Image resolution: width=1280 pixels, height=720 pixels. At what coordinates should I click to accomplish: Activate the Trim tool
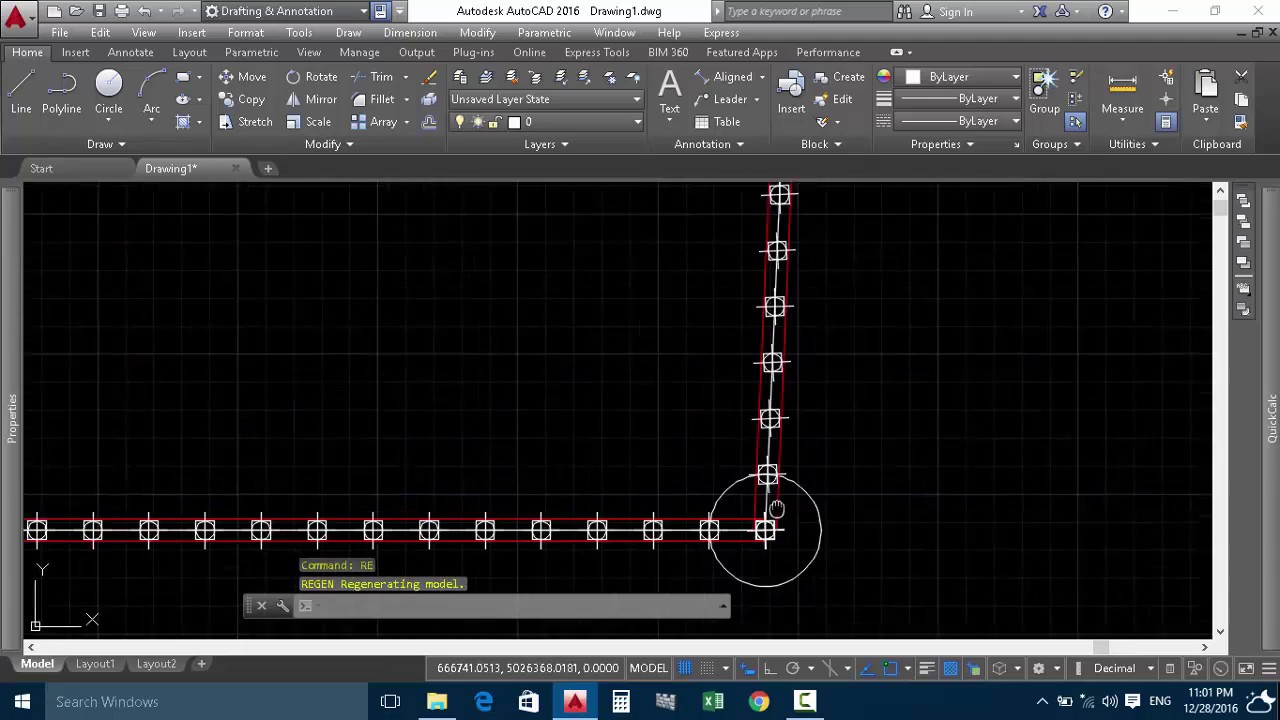coord(371,77)
